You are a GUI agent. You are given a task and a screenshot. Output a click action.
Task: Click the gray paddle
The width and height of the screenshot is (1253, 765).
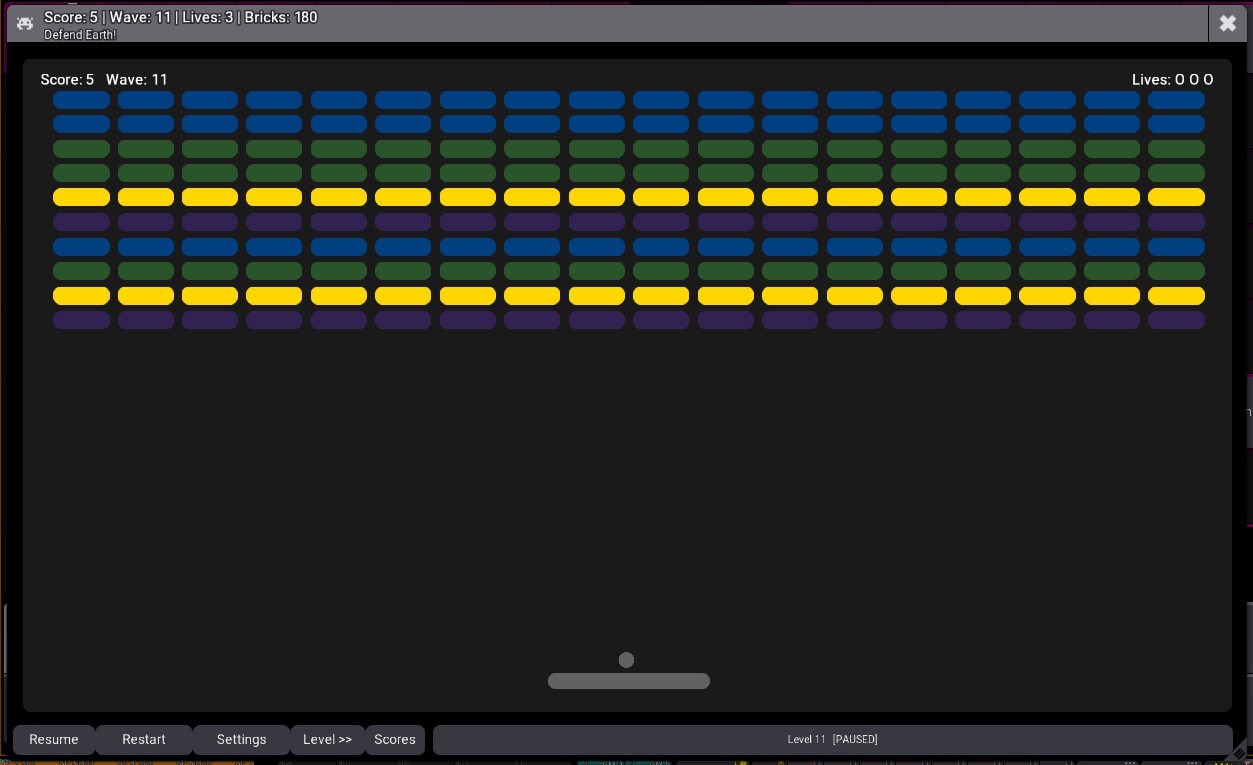[x=628, y=681]
